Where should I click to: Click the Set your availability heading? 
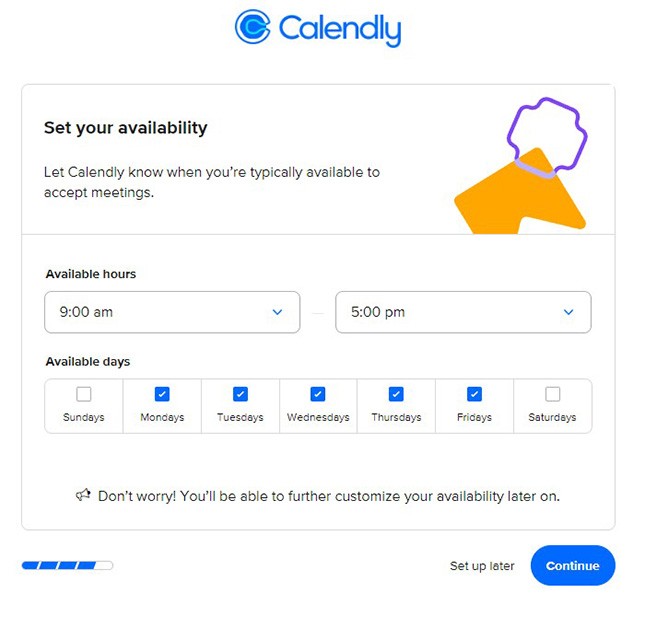pos(125,128)
